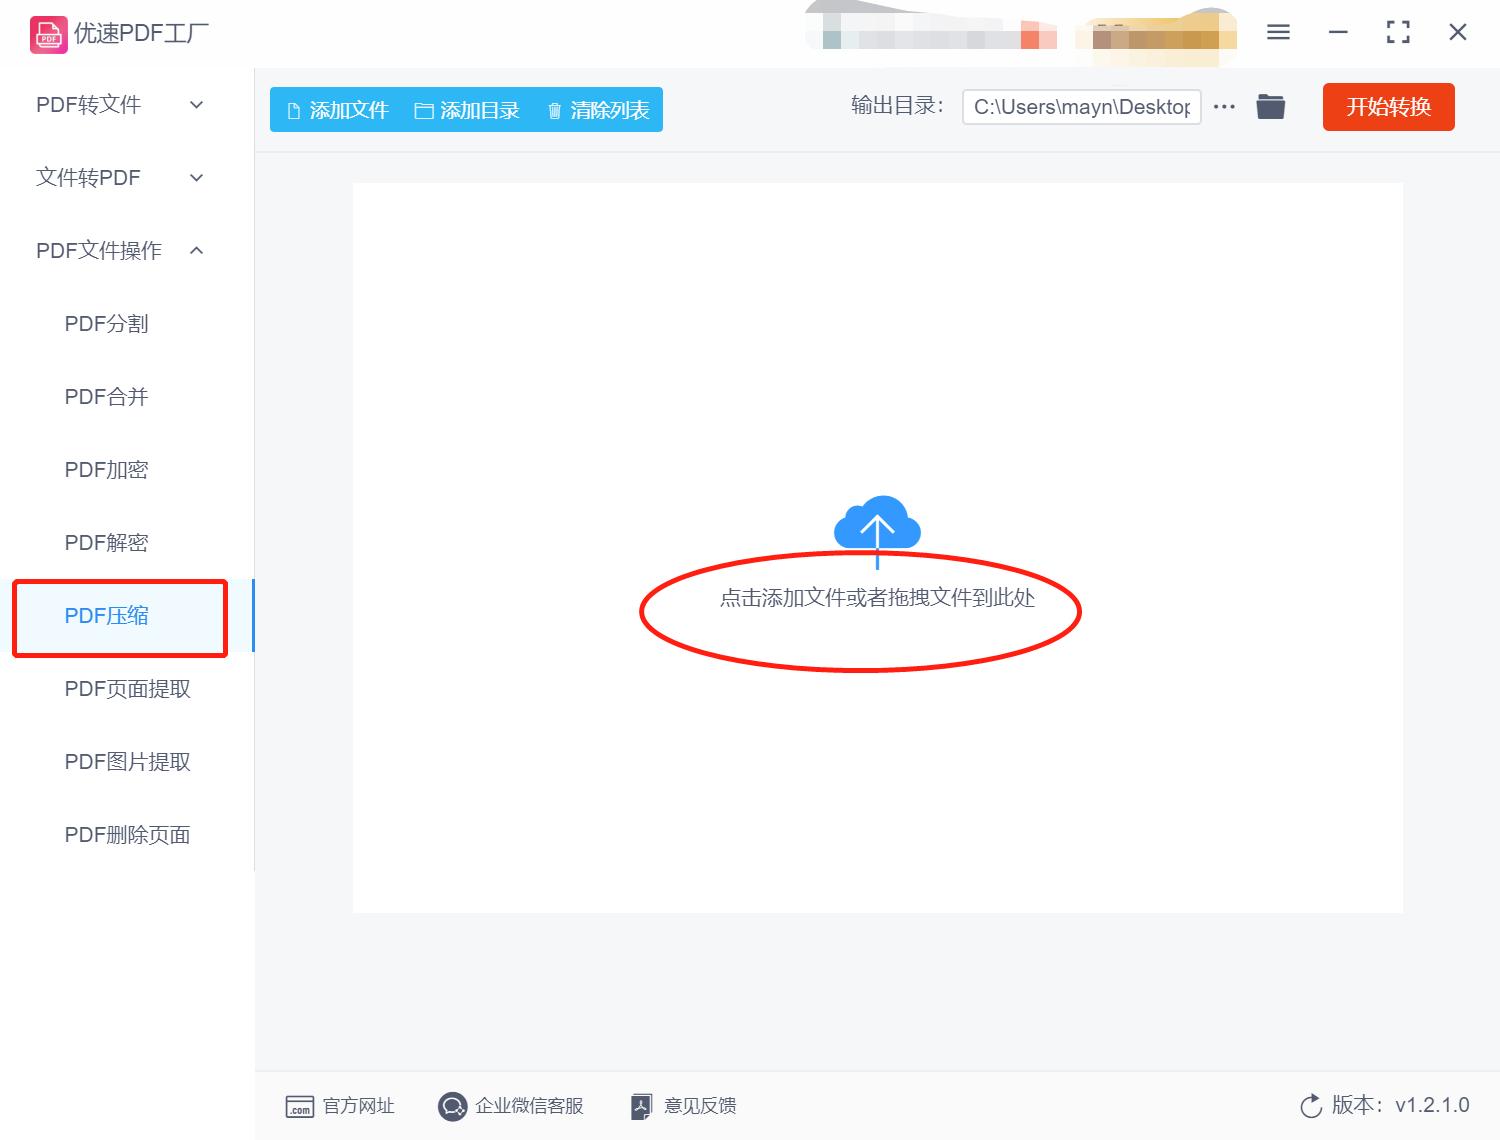
Task: Open the hamburger menu in the title bar
Action: click(1277, 32)
